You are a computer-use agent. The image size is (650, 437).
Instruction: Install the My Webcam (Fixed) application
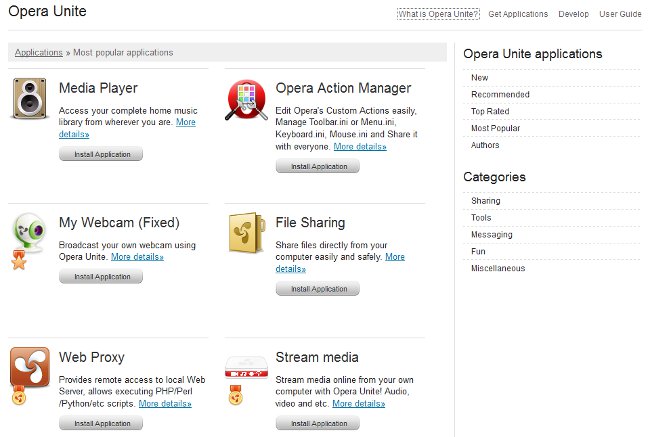click(101, 277)
